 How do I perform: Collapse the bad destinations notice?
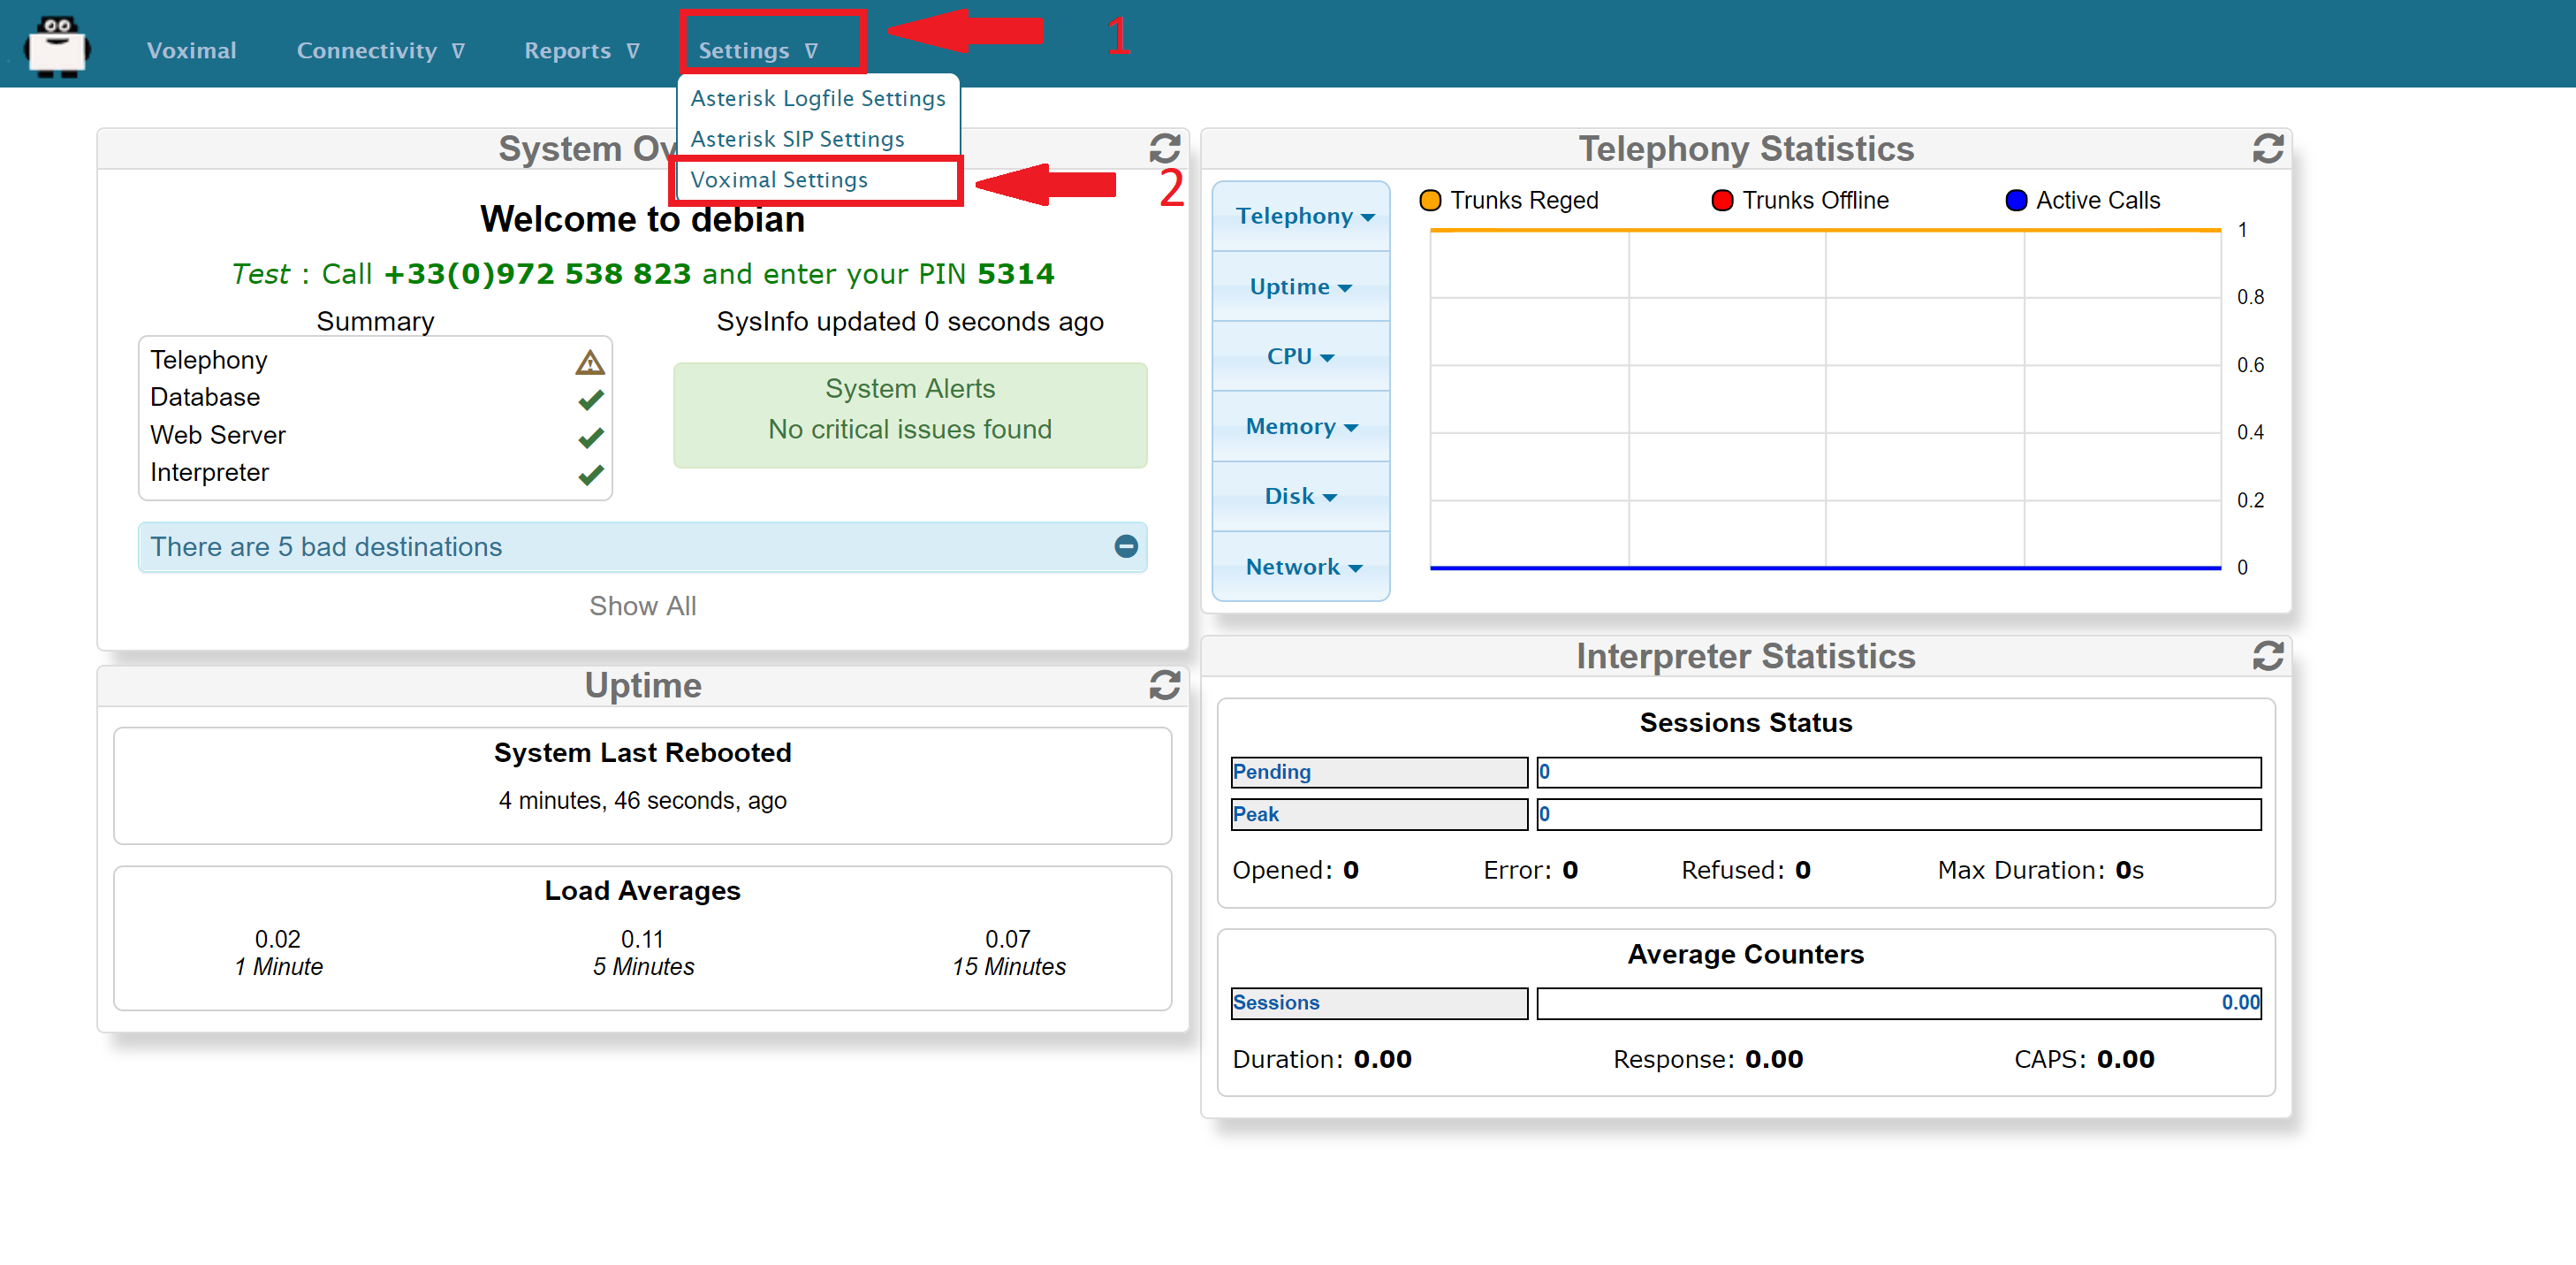(1125, 546)
